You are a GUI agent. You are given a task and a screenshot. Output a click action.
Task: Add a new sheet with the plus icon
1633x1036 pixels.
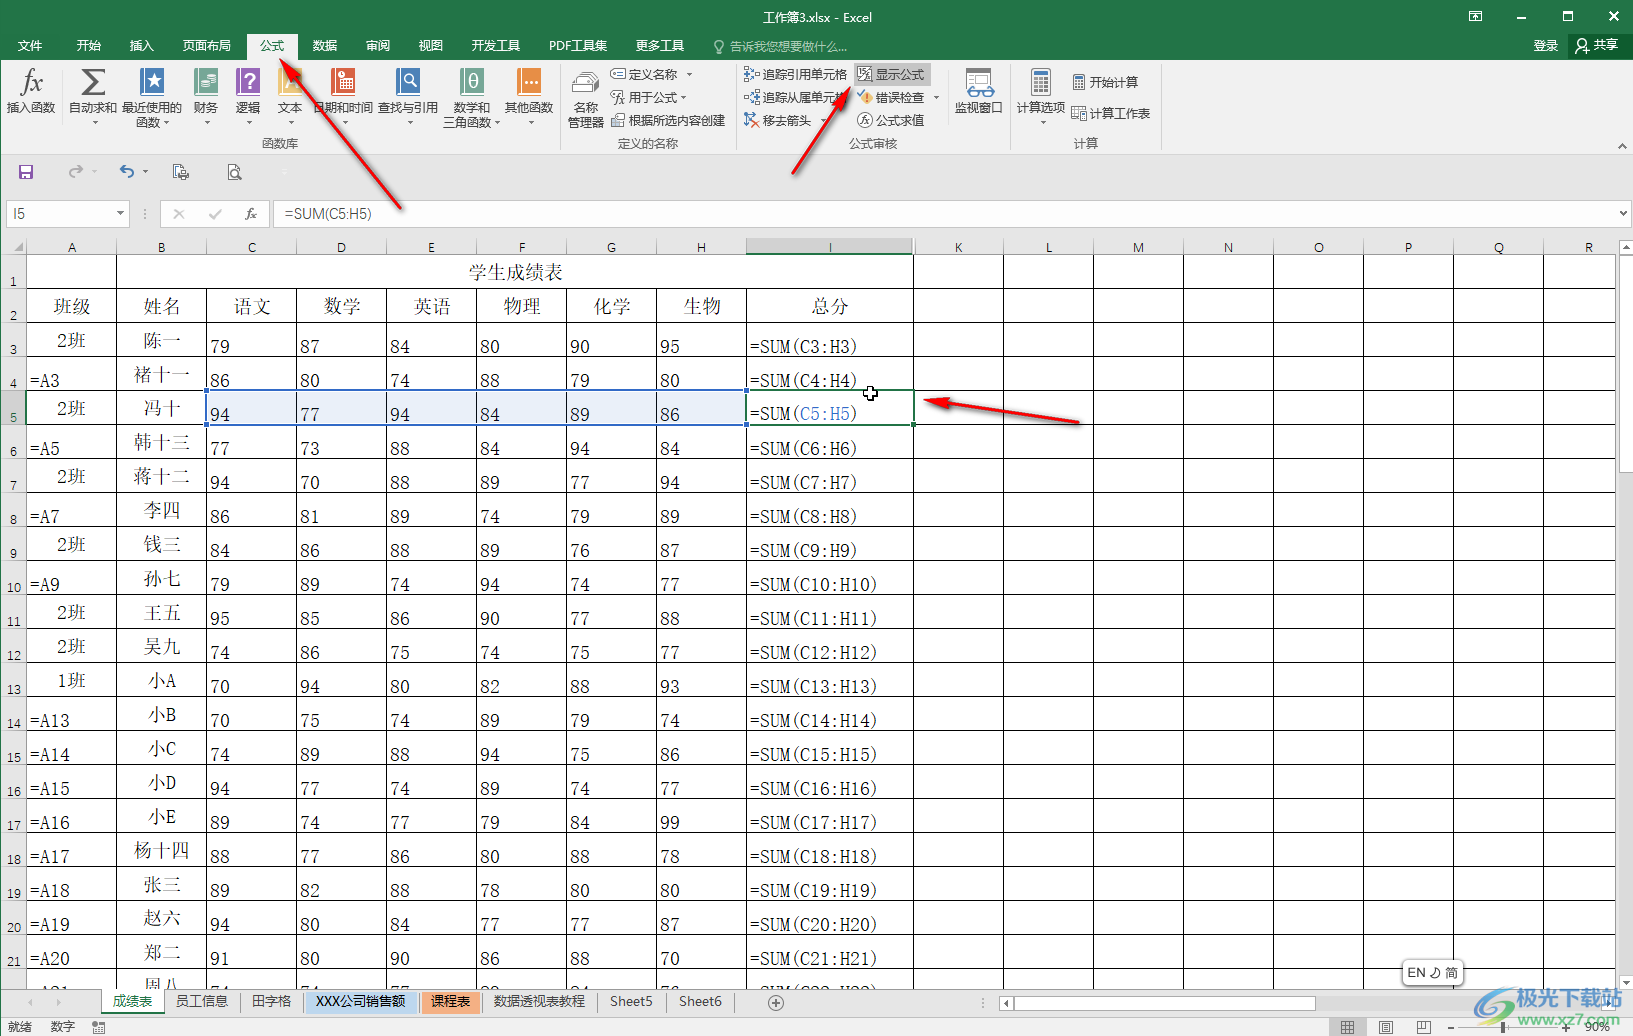776,1002
